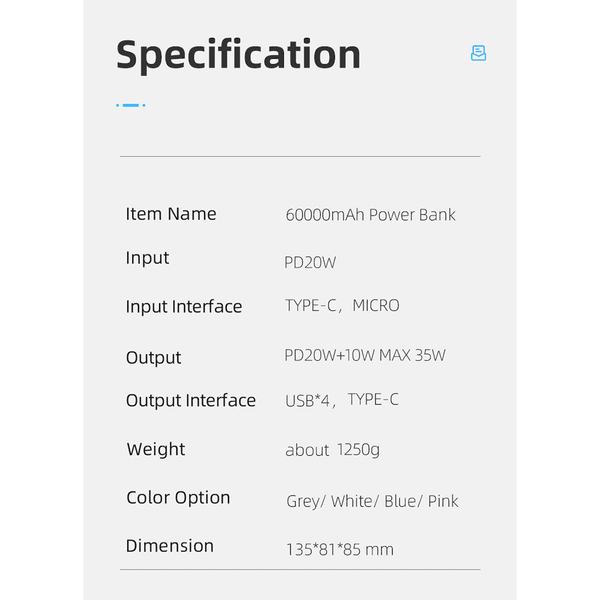Click the Weight label

(x=156, y=450)
